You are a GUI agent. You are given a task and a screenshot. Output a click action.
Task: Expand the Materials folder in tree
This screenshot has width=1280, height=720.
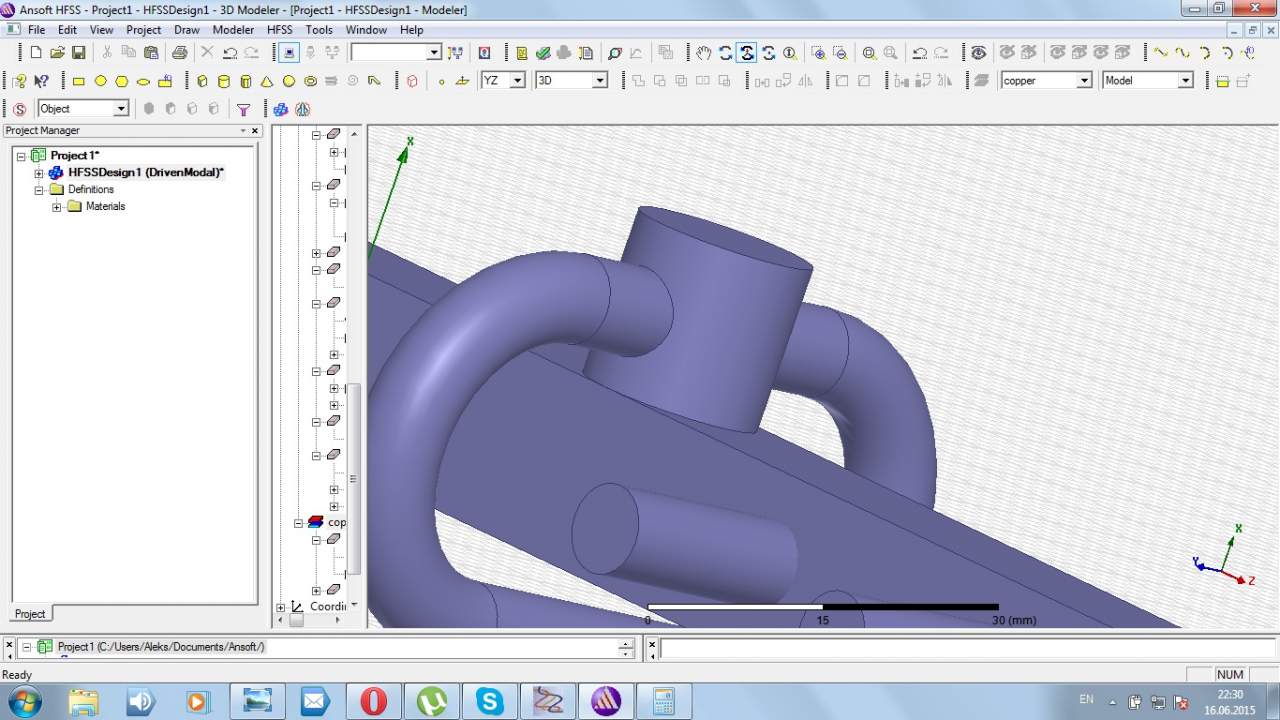[x=57, y=207]
